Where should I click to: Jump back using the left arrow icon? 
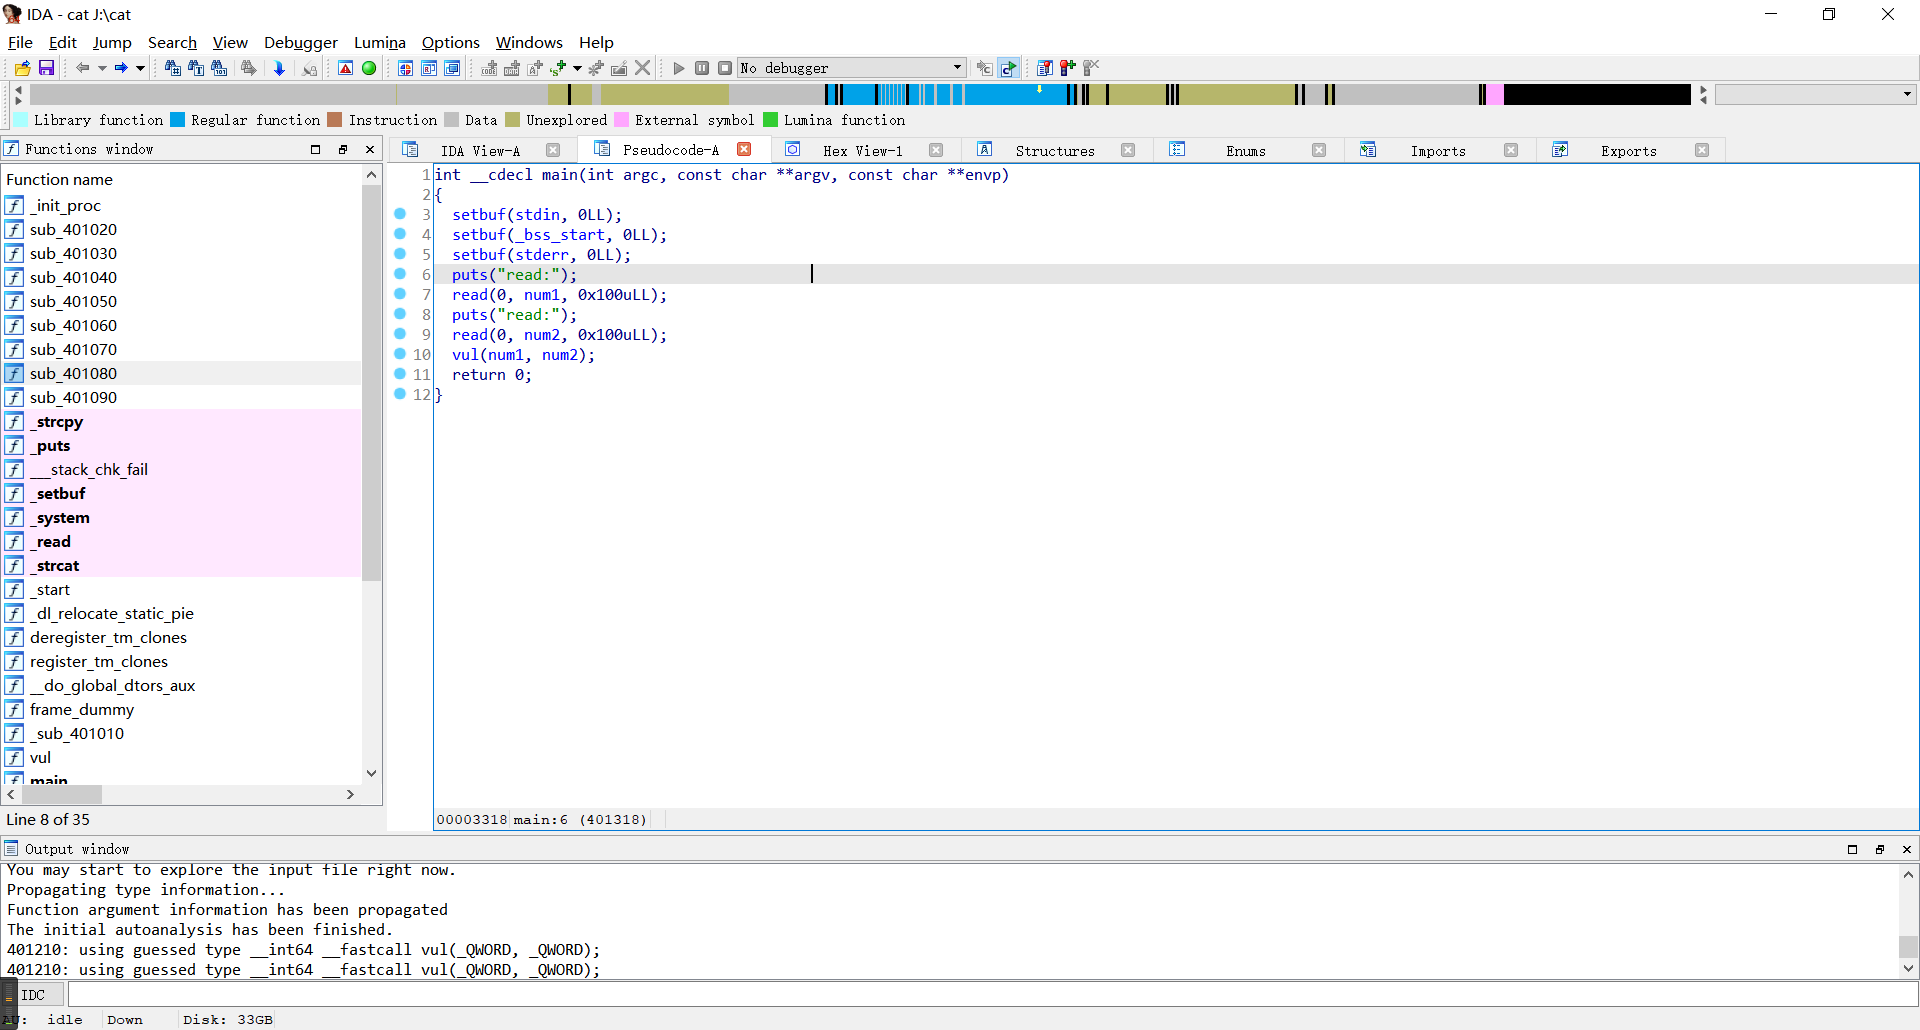tap(83, 68)
